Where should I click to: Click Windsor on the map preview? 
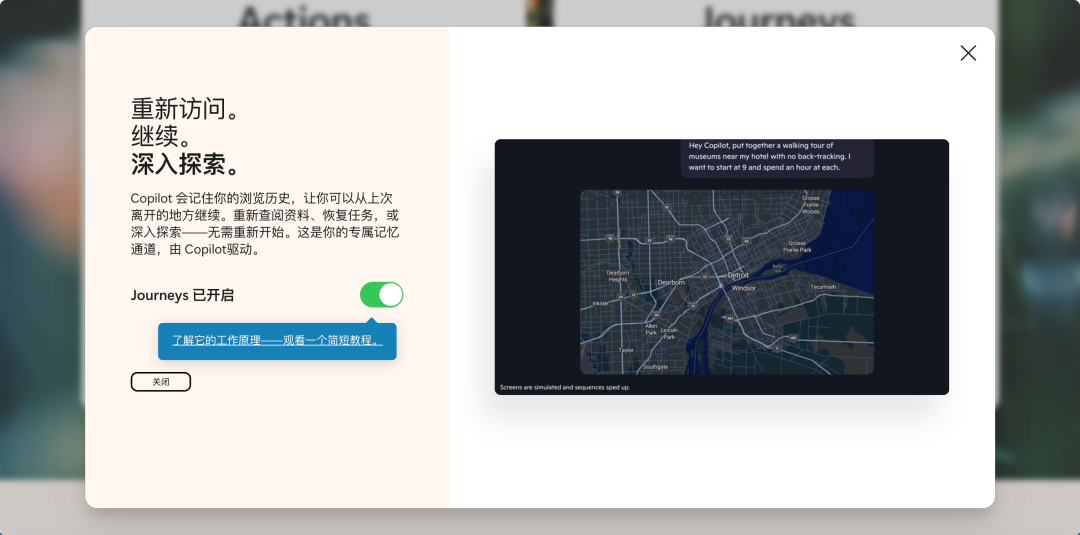pos(744,288)
